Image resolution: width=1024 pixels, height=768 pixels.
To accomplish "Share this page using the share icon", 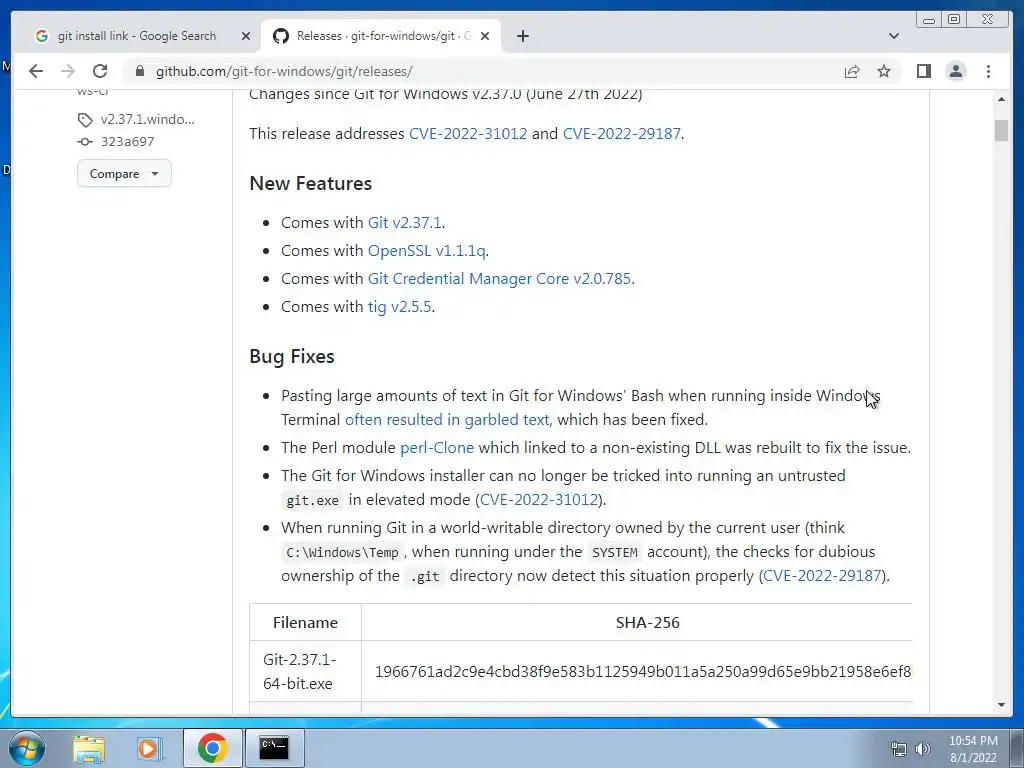I will [x=852, y=71].
